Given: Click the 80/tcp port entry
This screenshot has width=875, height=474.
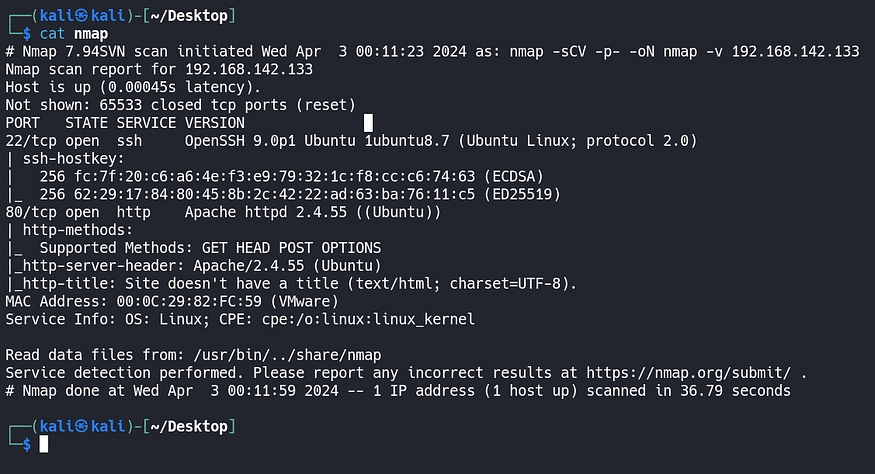Looking at the screenshot, I should click(x=31, y=212).
